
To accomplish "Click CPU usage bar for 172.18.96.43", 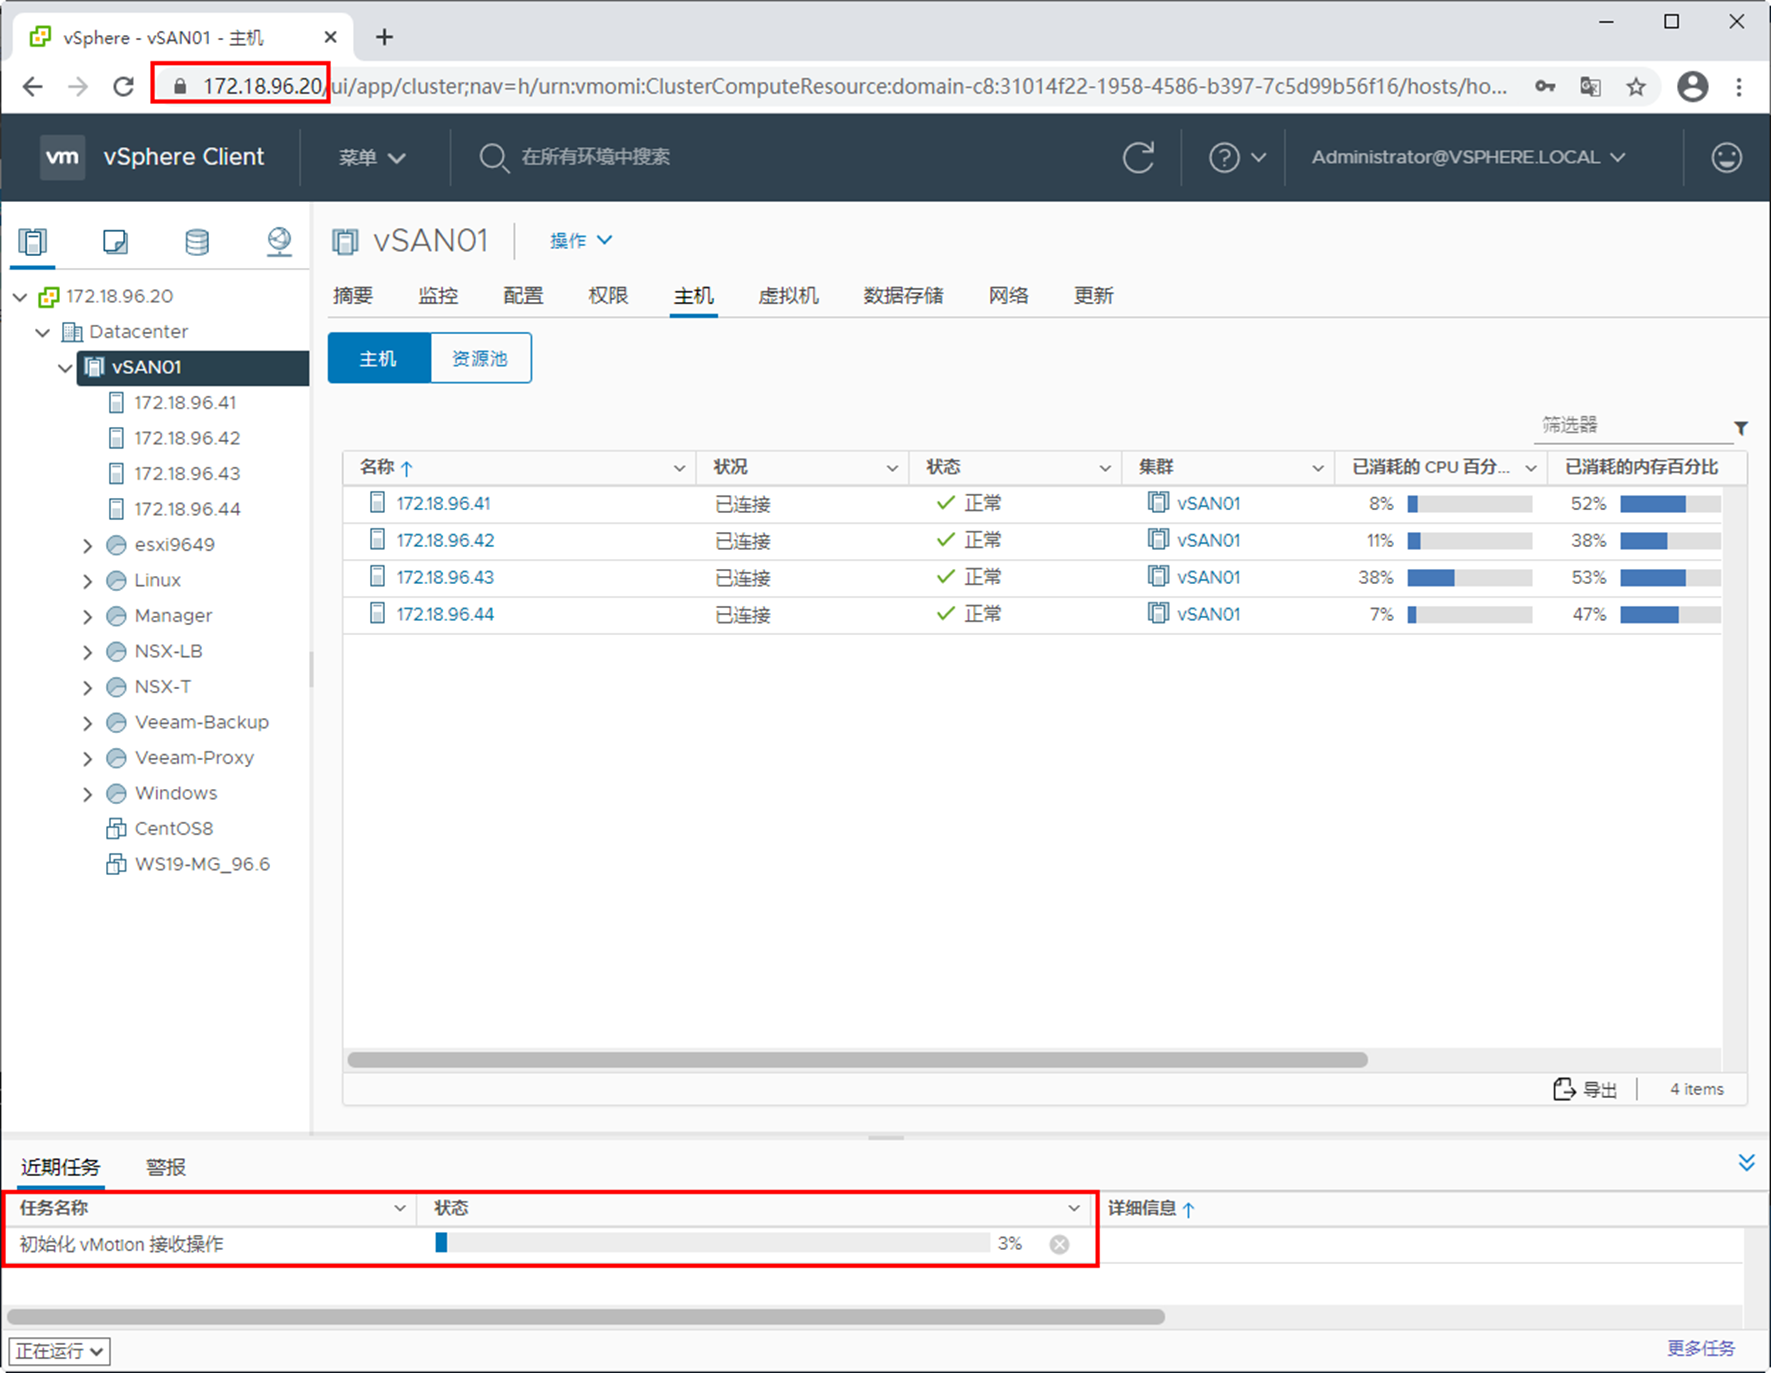I will click(1469, 577).
